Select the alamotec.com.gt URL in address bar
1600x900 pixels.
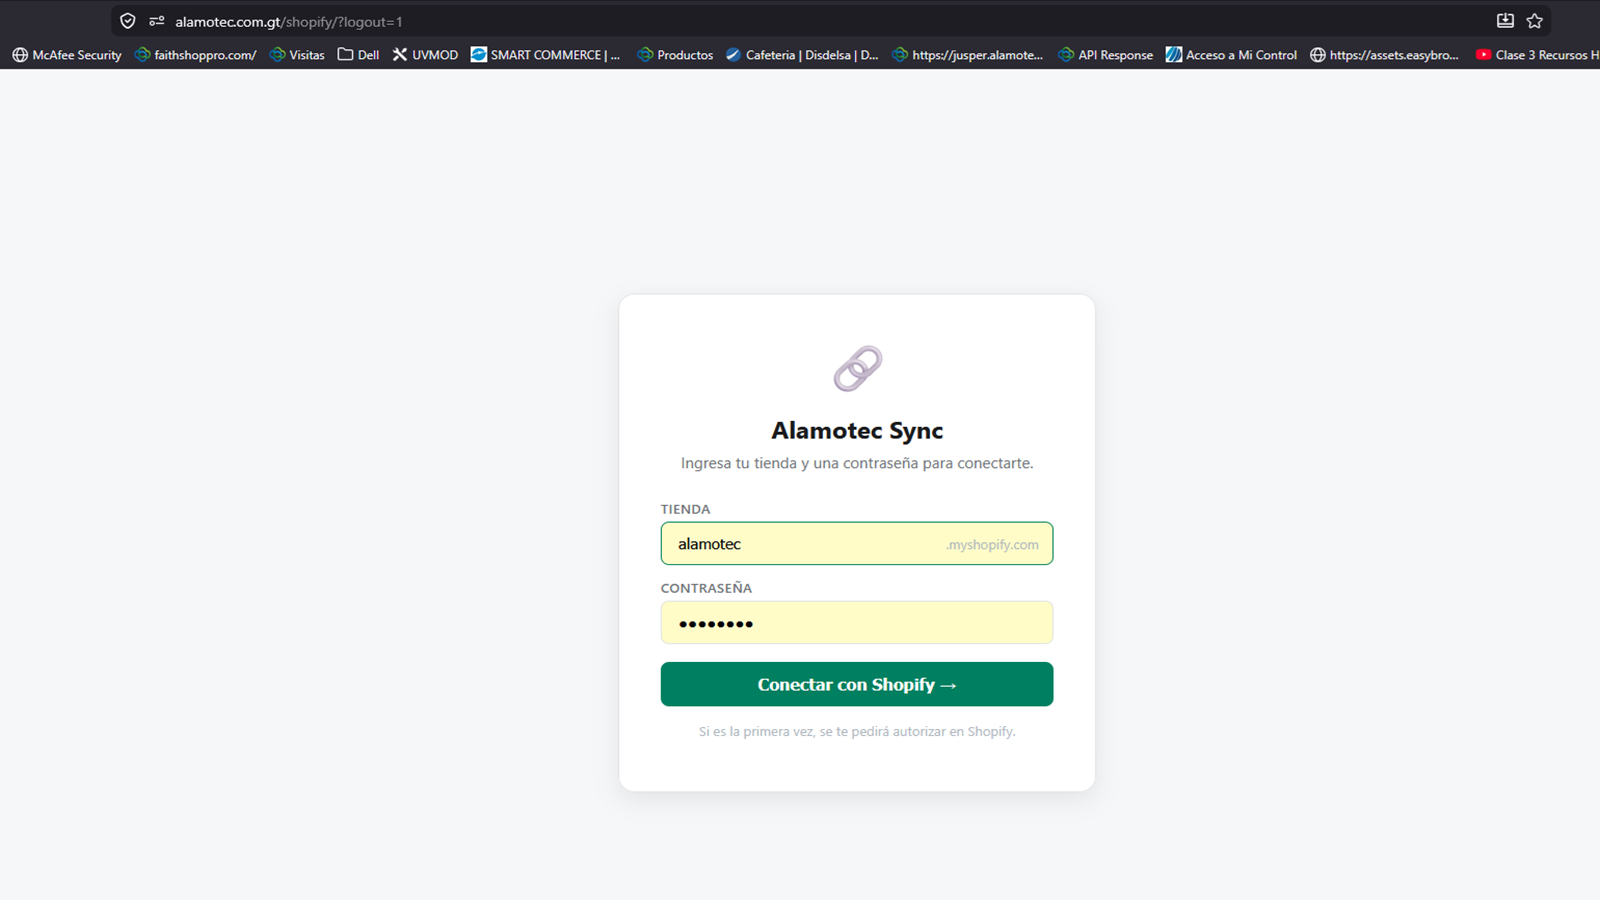289,22
